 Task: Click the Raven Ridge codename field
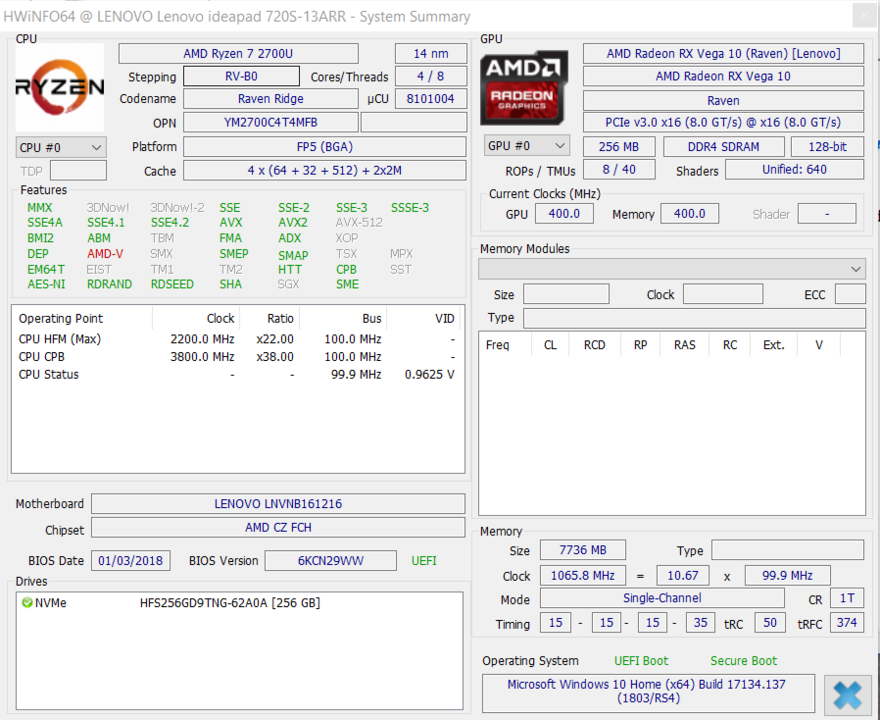click(271, 99)
